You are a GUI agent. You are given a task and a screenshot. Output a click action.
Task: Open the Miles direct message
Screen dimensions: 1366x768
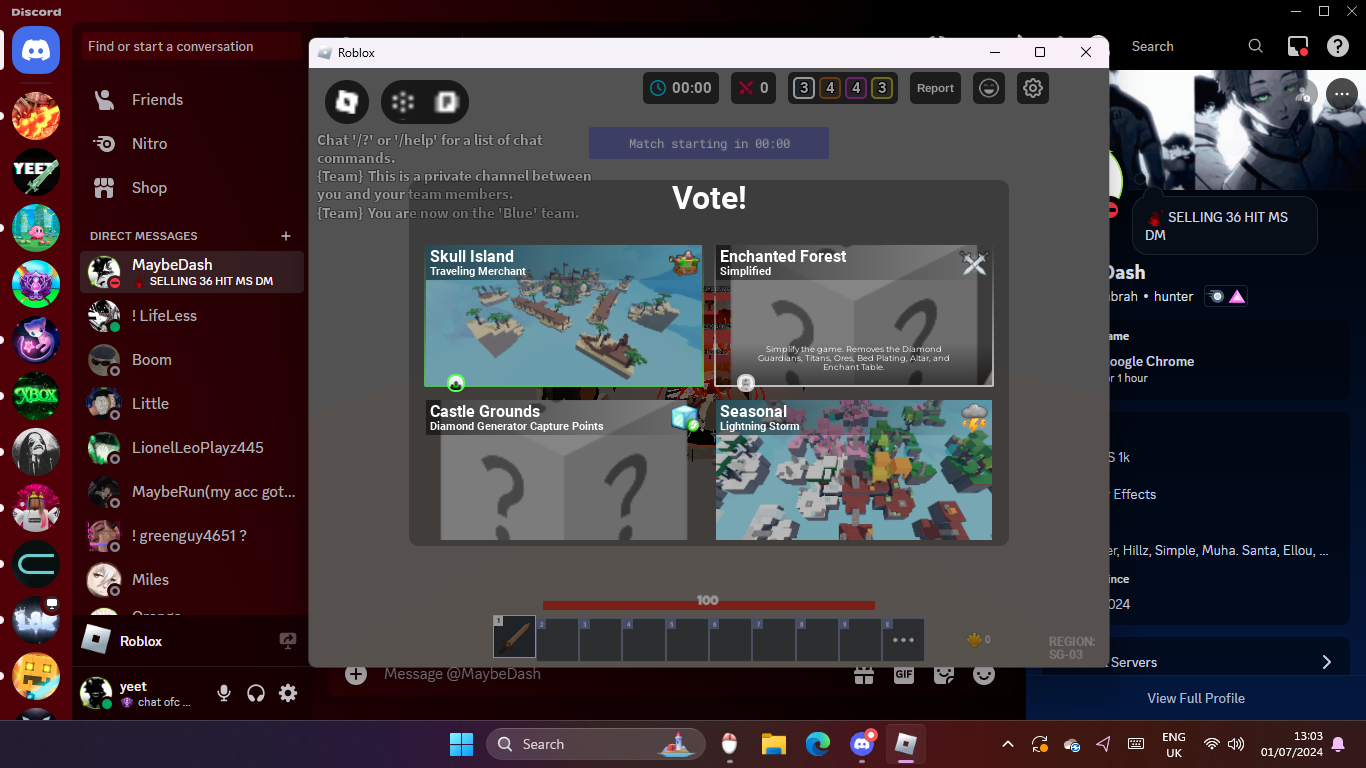coord(192,580)
